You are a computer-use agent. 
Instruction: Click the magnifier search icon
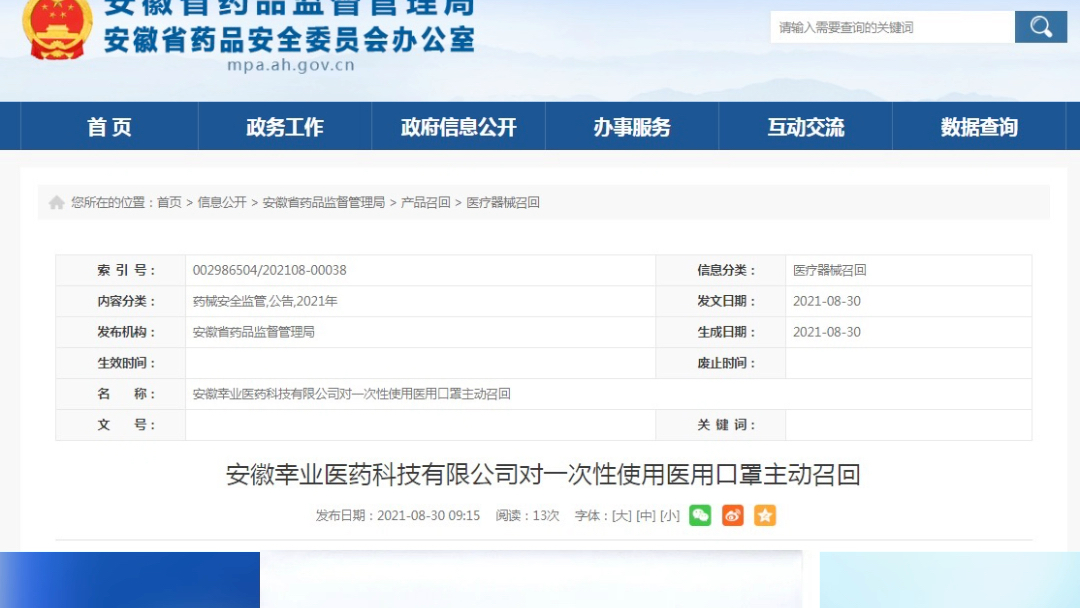[x=1040, y=27]
